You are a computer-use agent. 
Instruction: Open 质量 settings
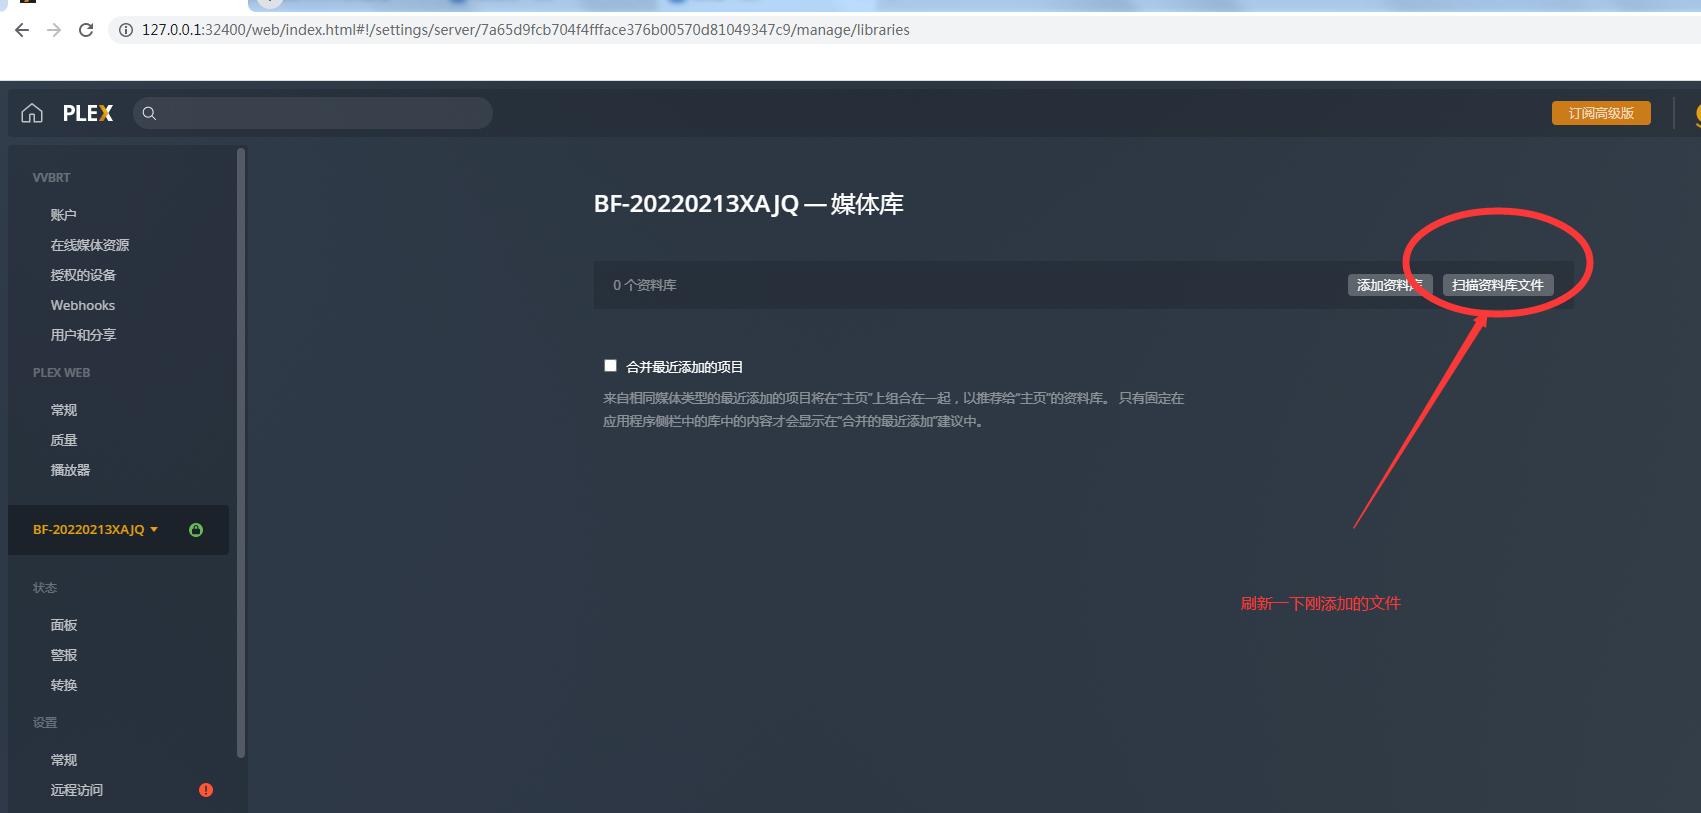point(64,440)
